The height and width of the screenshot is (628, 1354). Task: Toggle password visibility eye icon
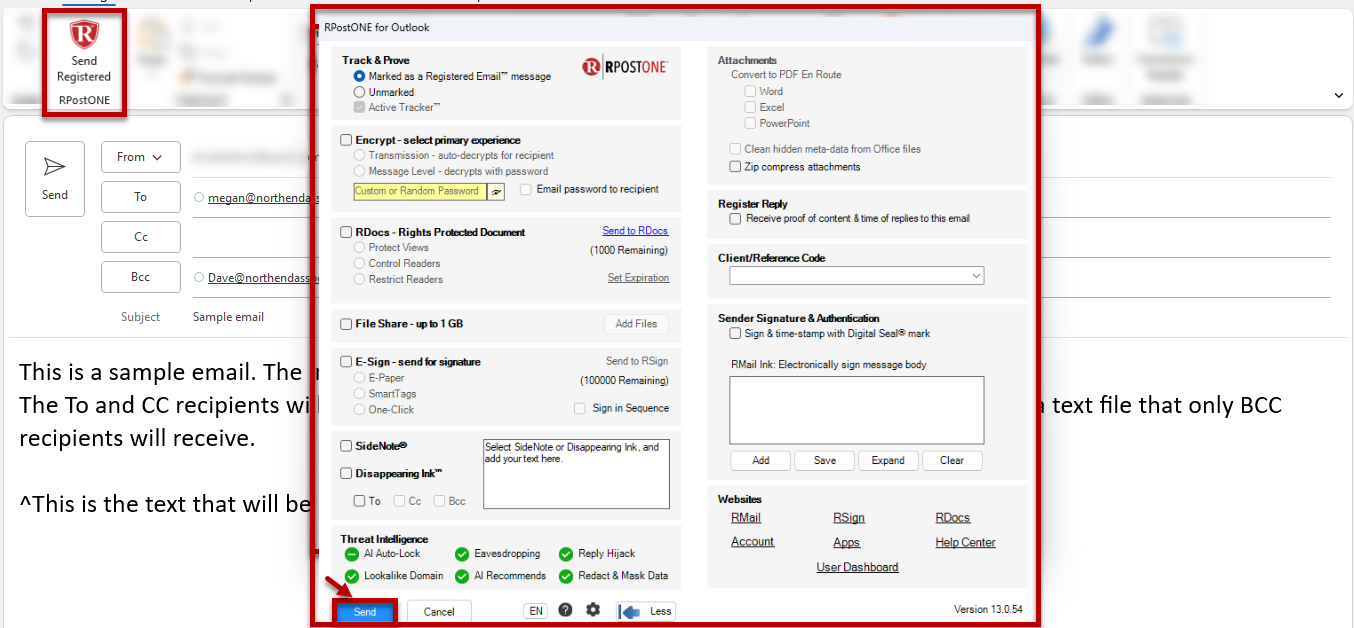click(497, 191)
